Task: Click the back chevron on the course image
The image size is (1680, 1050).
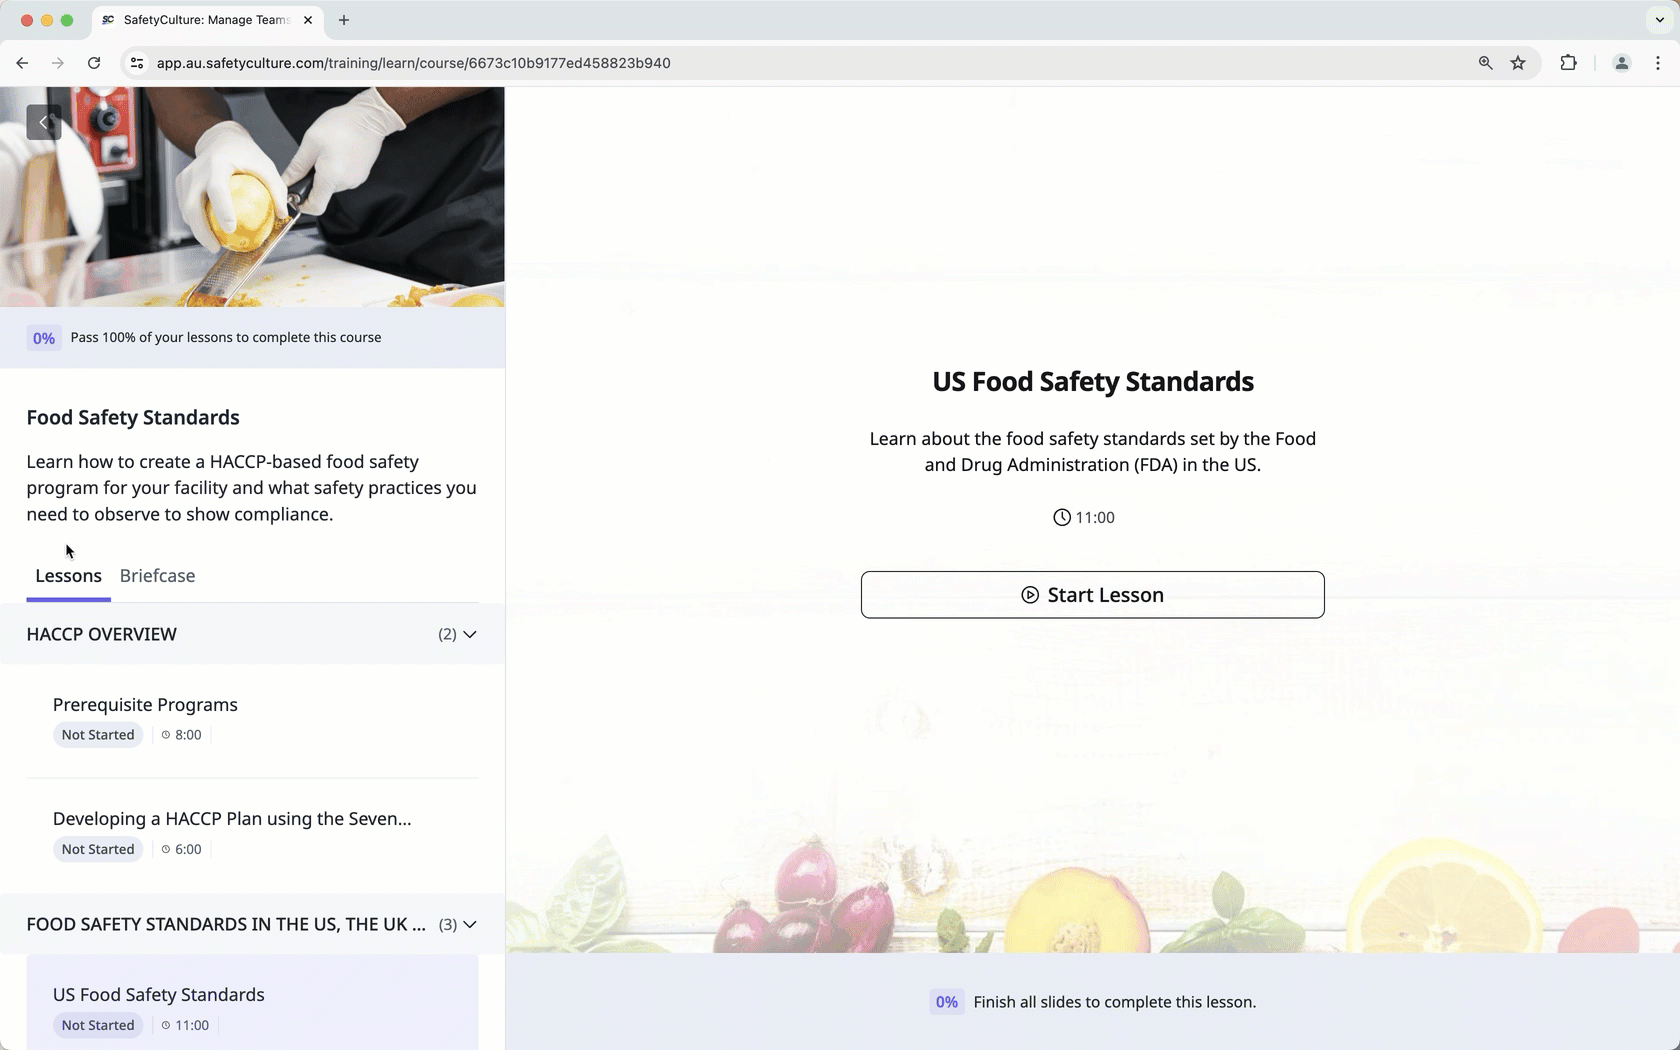Action: [44, 122]
